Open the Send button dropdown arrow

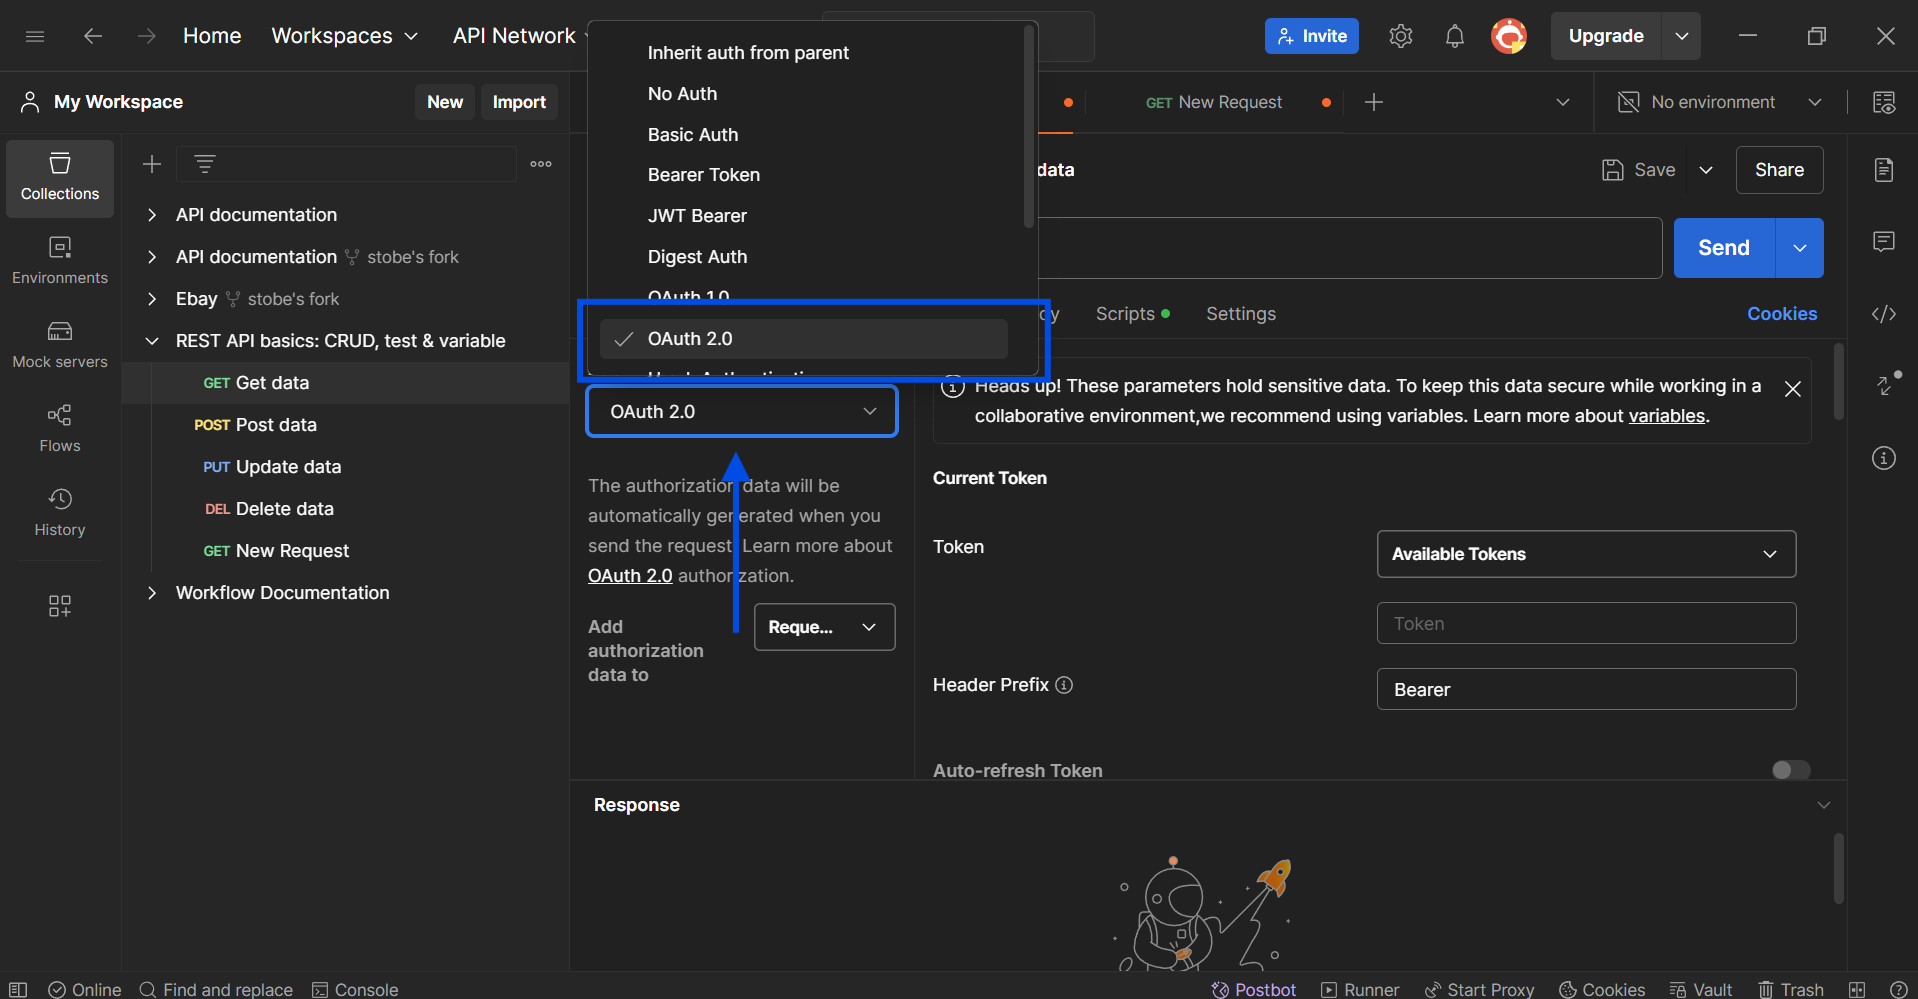tap(1800, 248)
